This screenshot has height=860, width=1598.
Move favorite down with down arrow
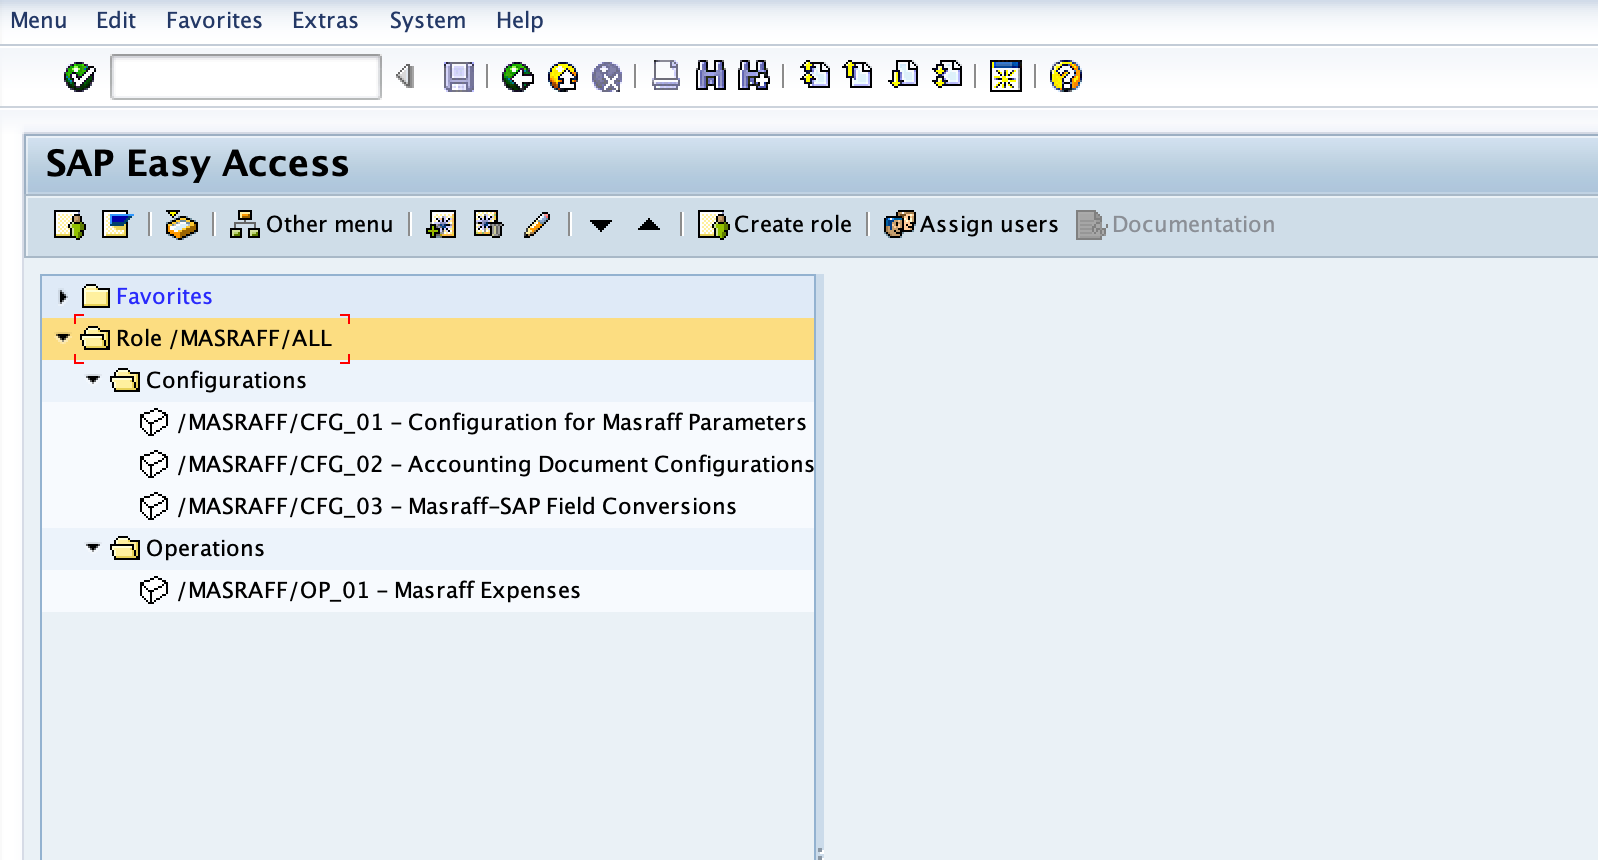(x=601, y=225)
